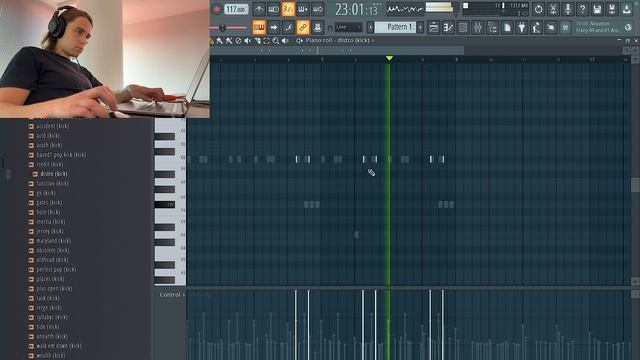The width and height of the screenshot is (640, 360).
Task: Click the previous pattern arrow
Action: pos(370,27)
